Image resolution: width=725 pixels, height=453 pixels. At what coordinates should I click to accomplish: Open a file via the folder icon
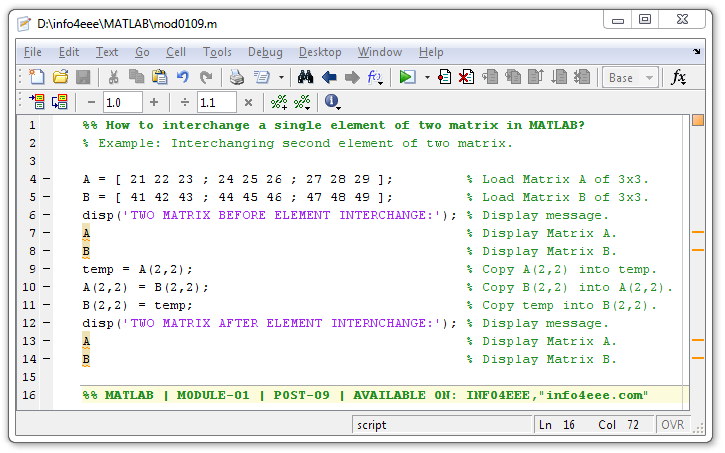coord(61,77)
